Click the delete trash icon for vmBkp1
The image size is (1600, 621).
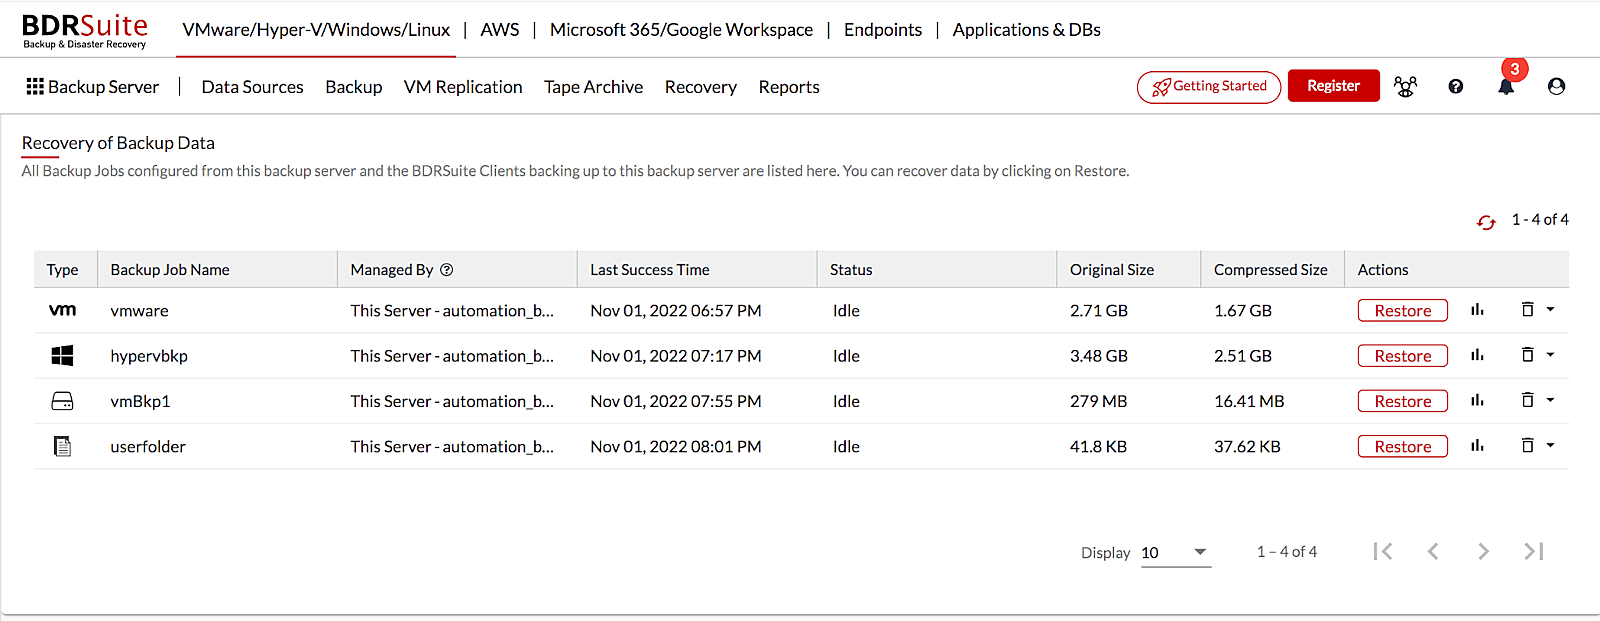pos(1527,400)
